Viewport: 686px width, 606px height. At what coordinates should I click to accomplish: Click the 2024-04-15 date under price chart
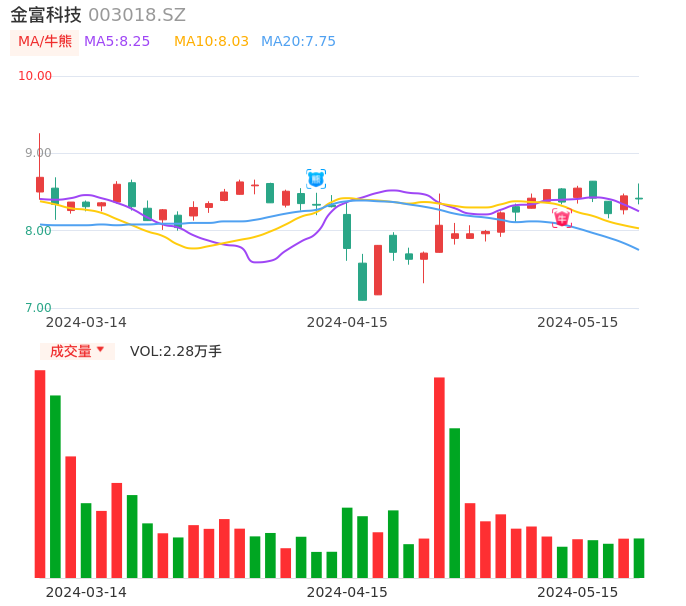point(347,322)
